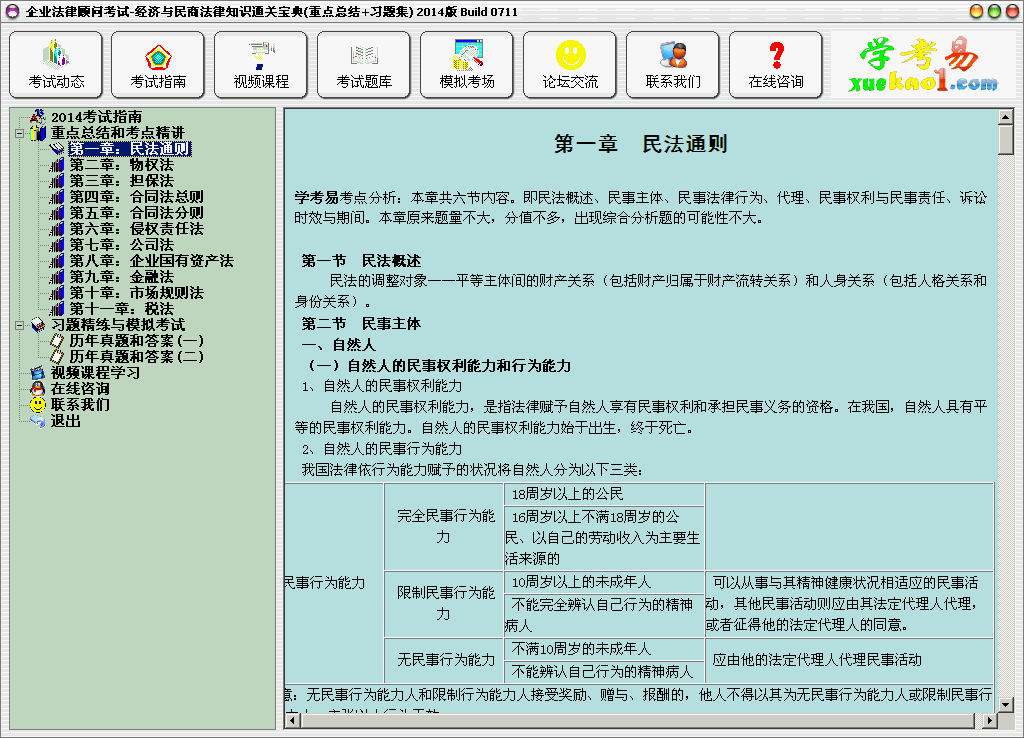Select tree item 第四章：合同法总则
Screen dimensions: 1024x738
point(137,197)
